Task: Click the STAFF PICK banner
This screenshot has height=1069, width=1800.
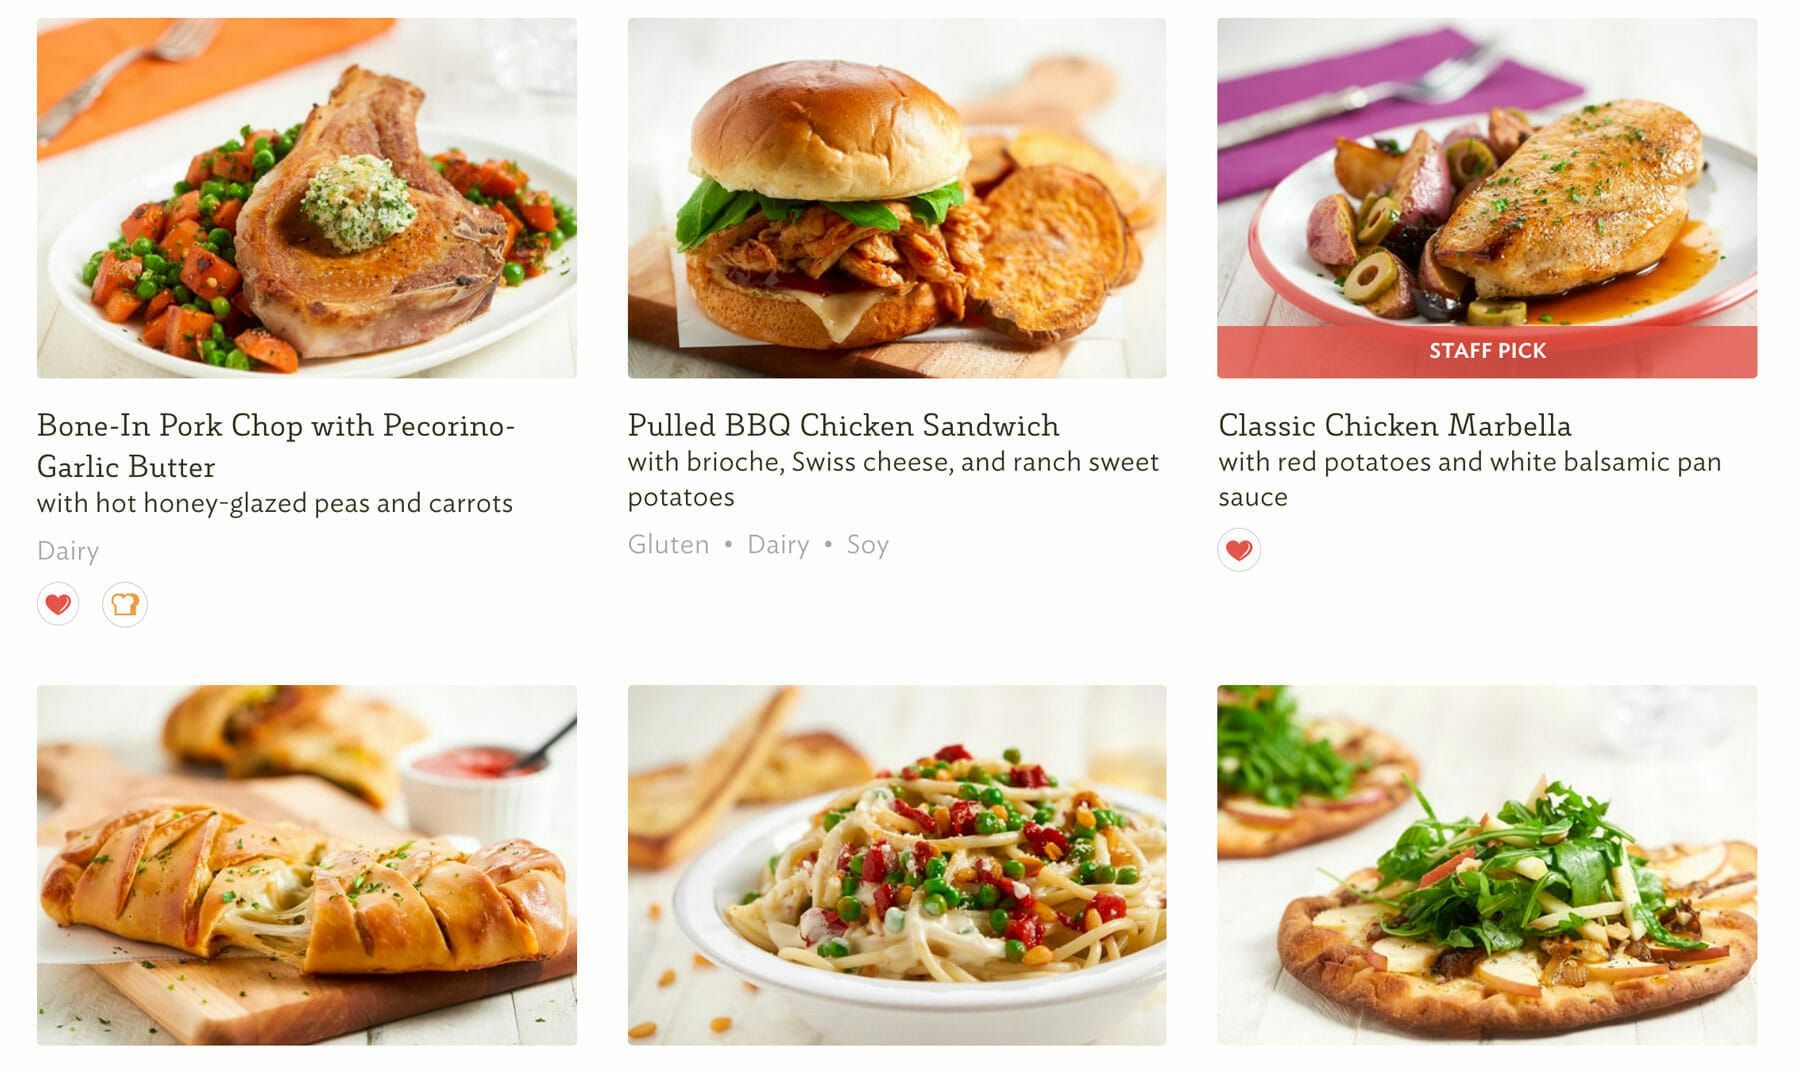Action: (x=1487, y=351)
